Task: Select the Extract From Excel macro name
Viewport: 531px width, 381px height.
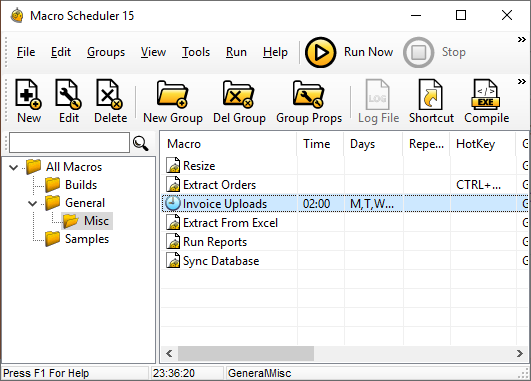Action: (x=230, y=223)
